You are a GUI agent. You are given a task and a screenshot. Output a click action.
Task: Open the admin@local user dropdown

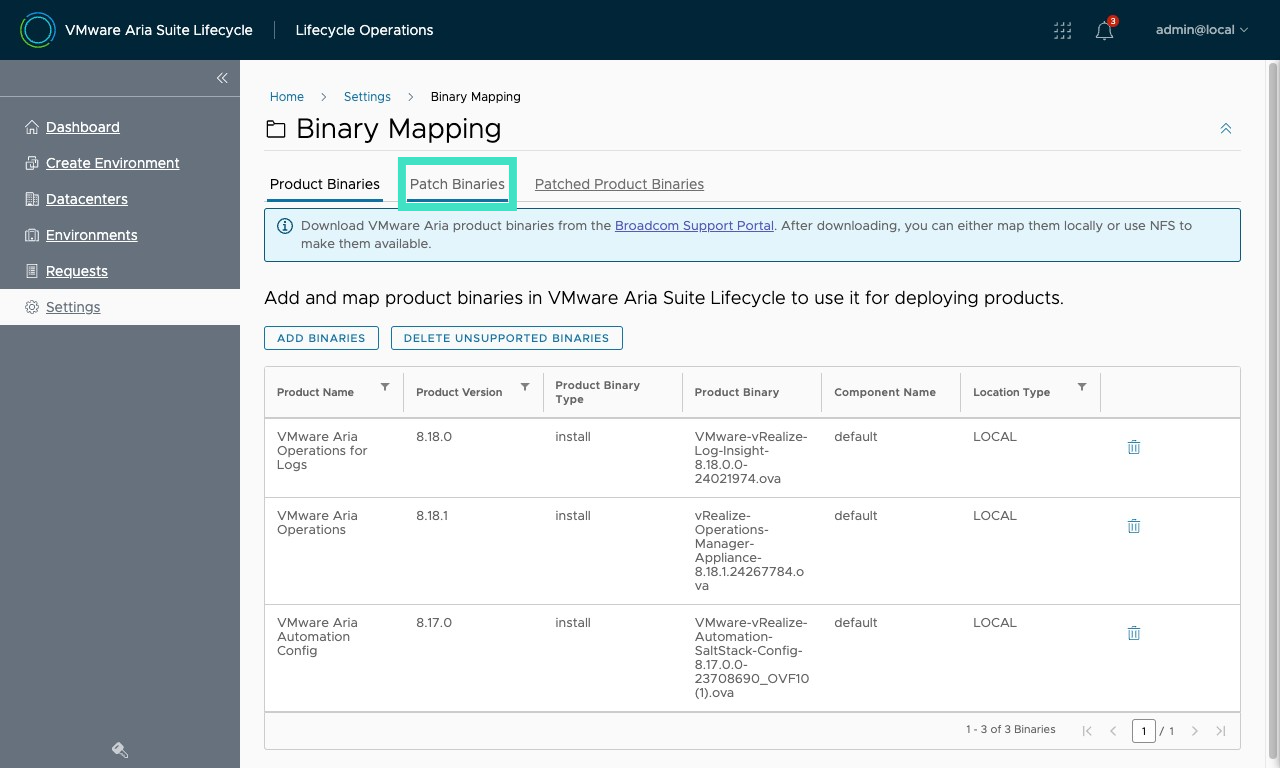pyautogui.click(x=1202, y=30)
